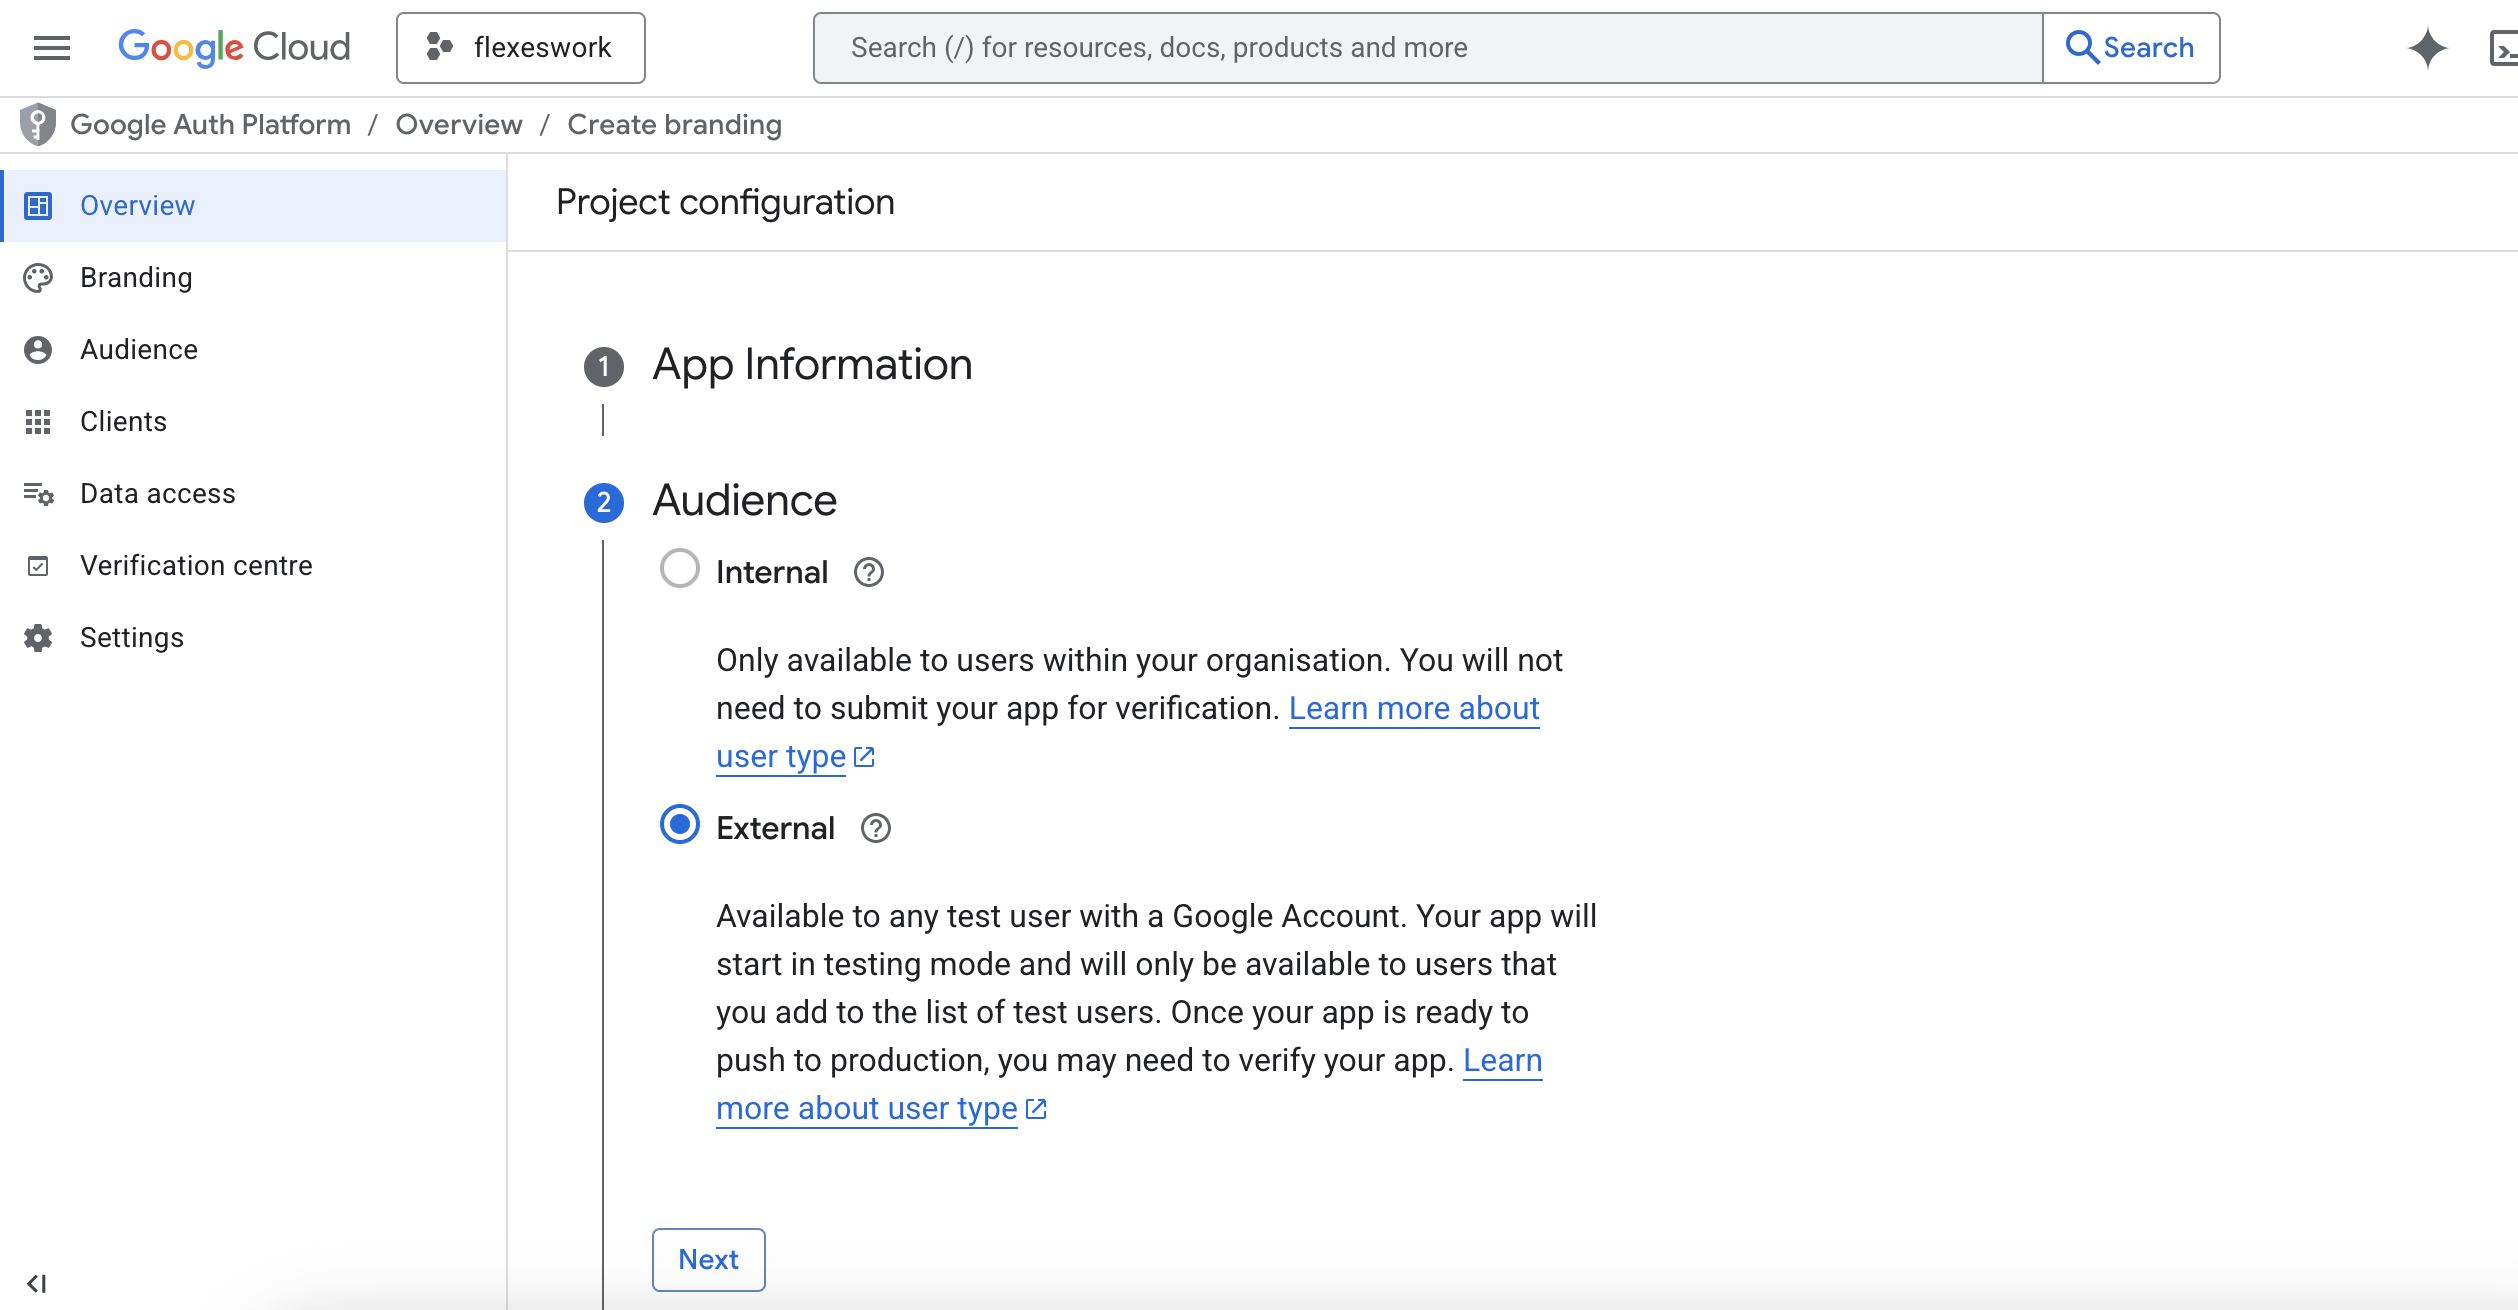
Task: Click Overview in the breadcrumb
Action: [x=458, y=125]
